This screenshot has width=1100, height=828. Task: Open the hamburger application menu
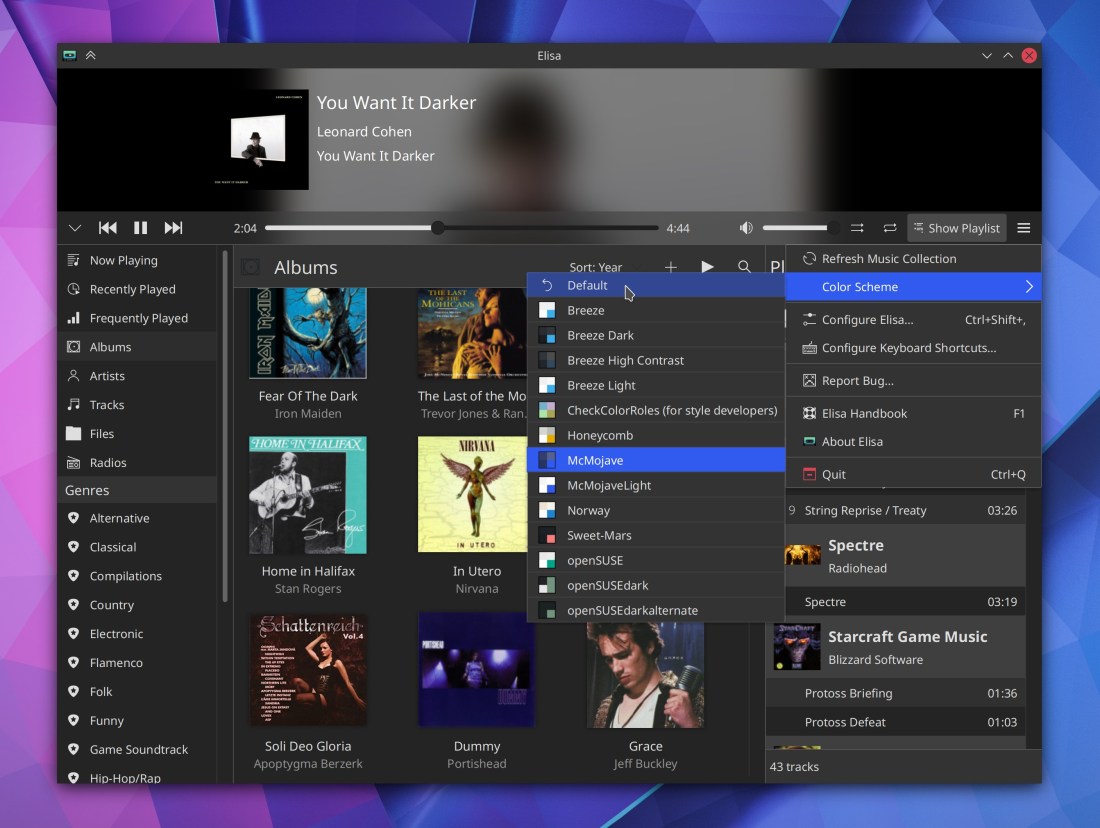1023,228
